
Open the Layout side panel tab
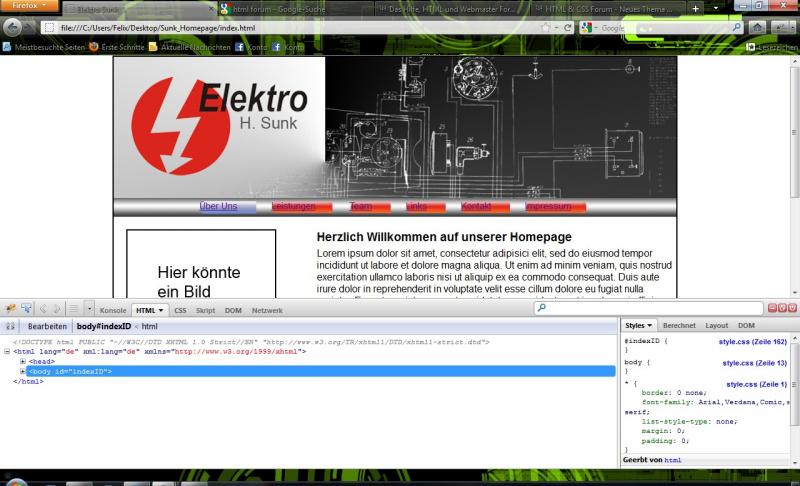pos(716,326)
